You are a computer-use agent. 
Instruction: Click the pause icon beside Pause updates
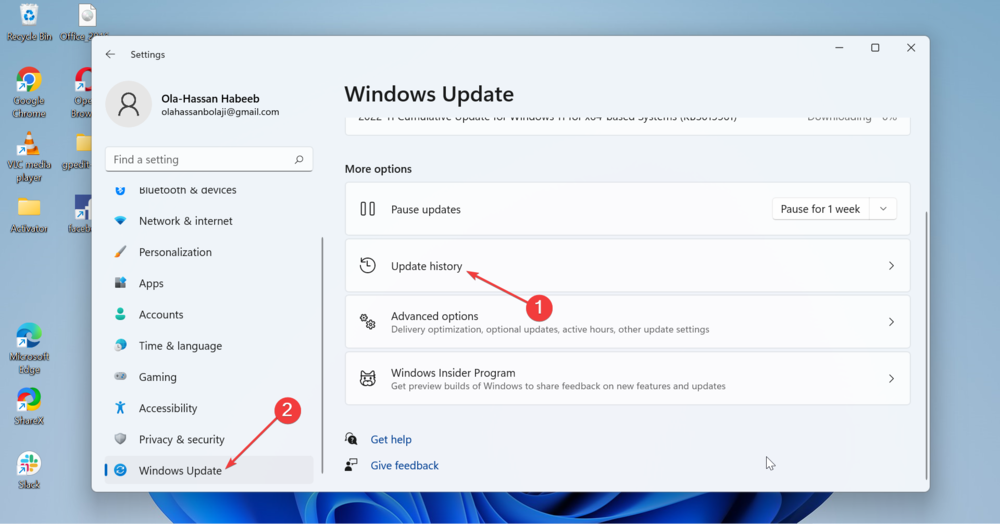click(x=367, y=209)
